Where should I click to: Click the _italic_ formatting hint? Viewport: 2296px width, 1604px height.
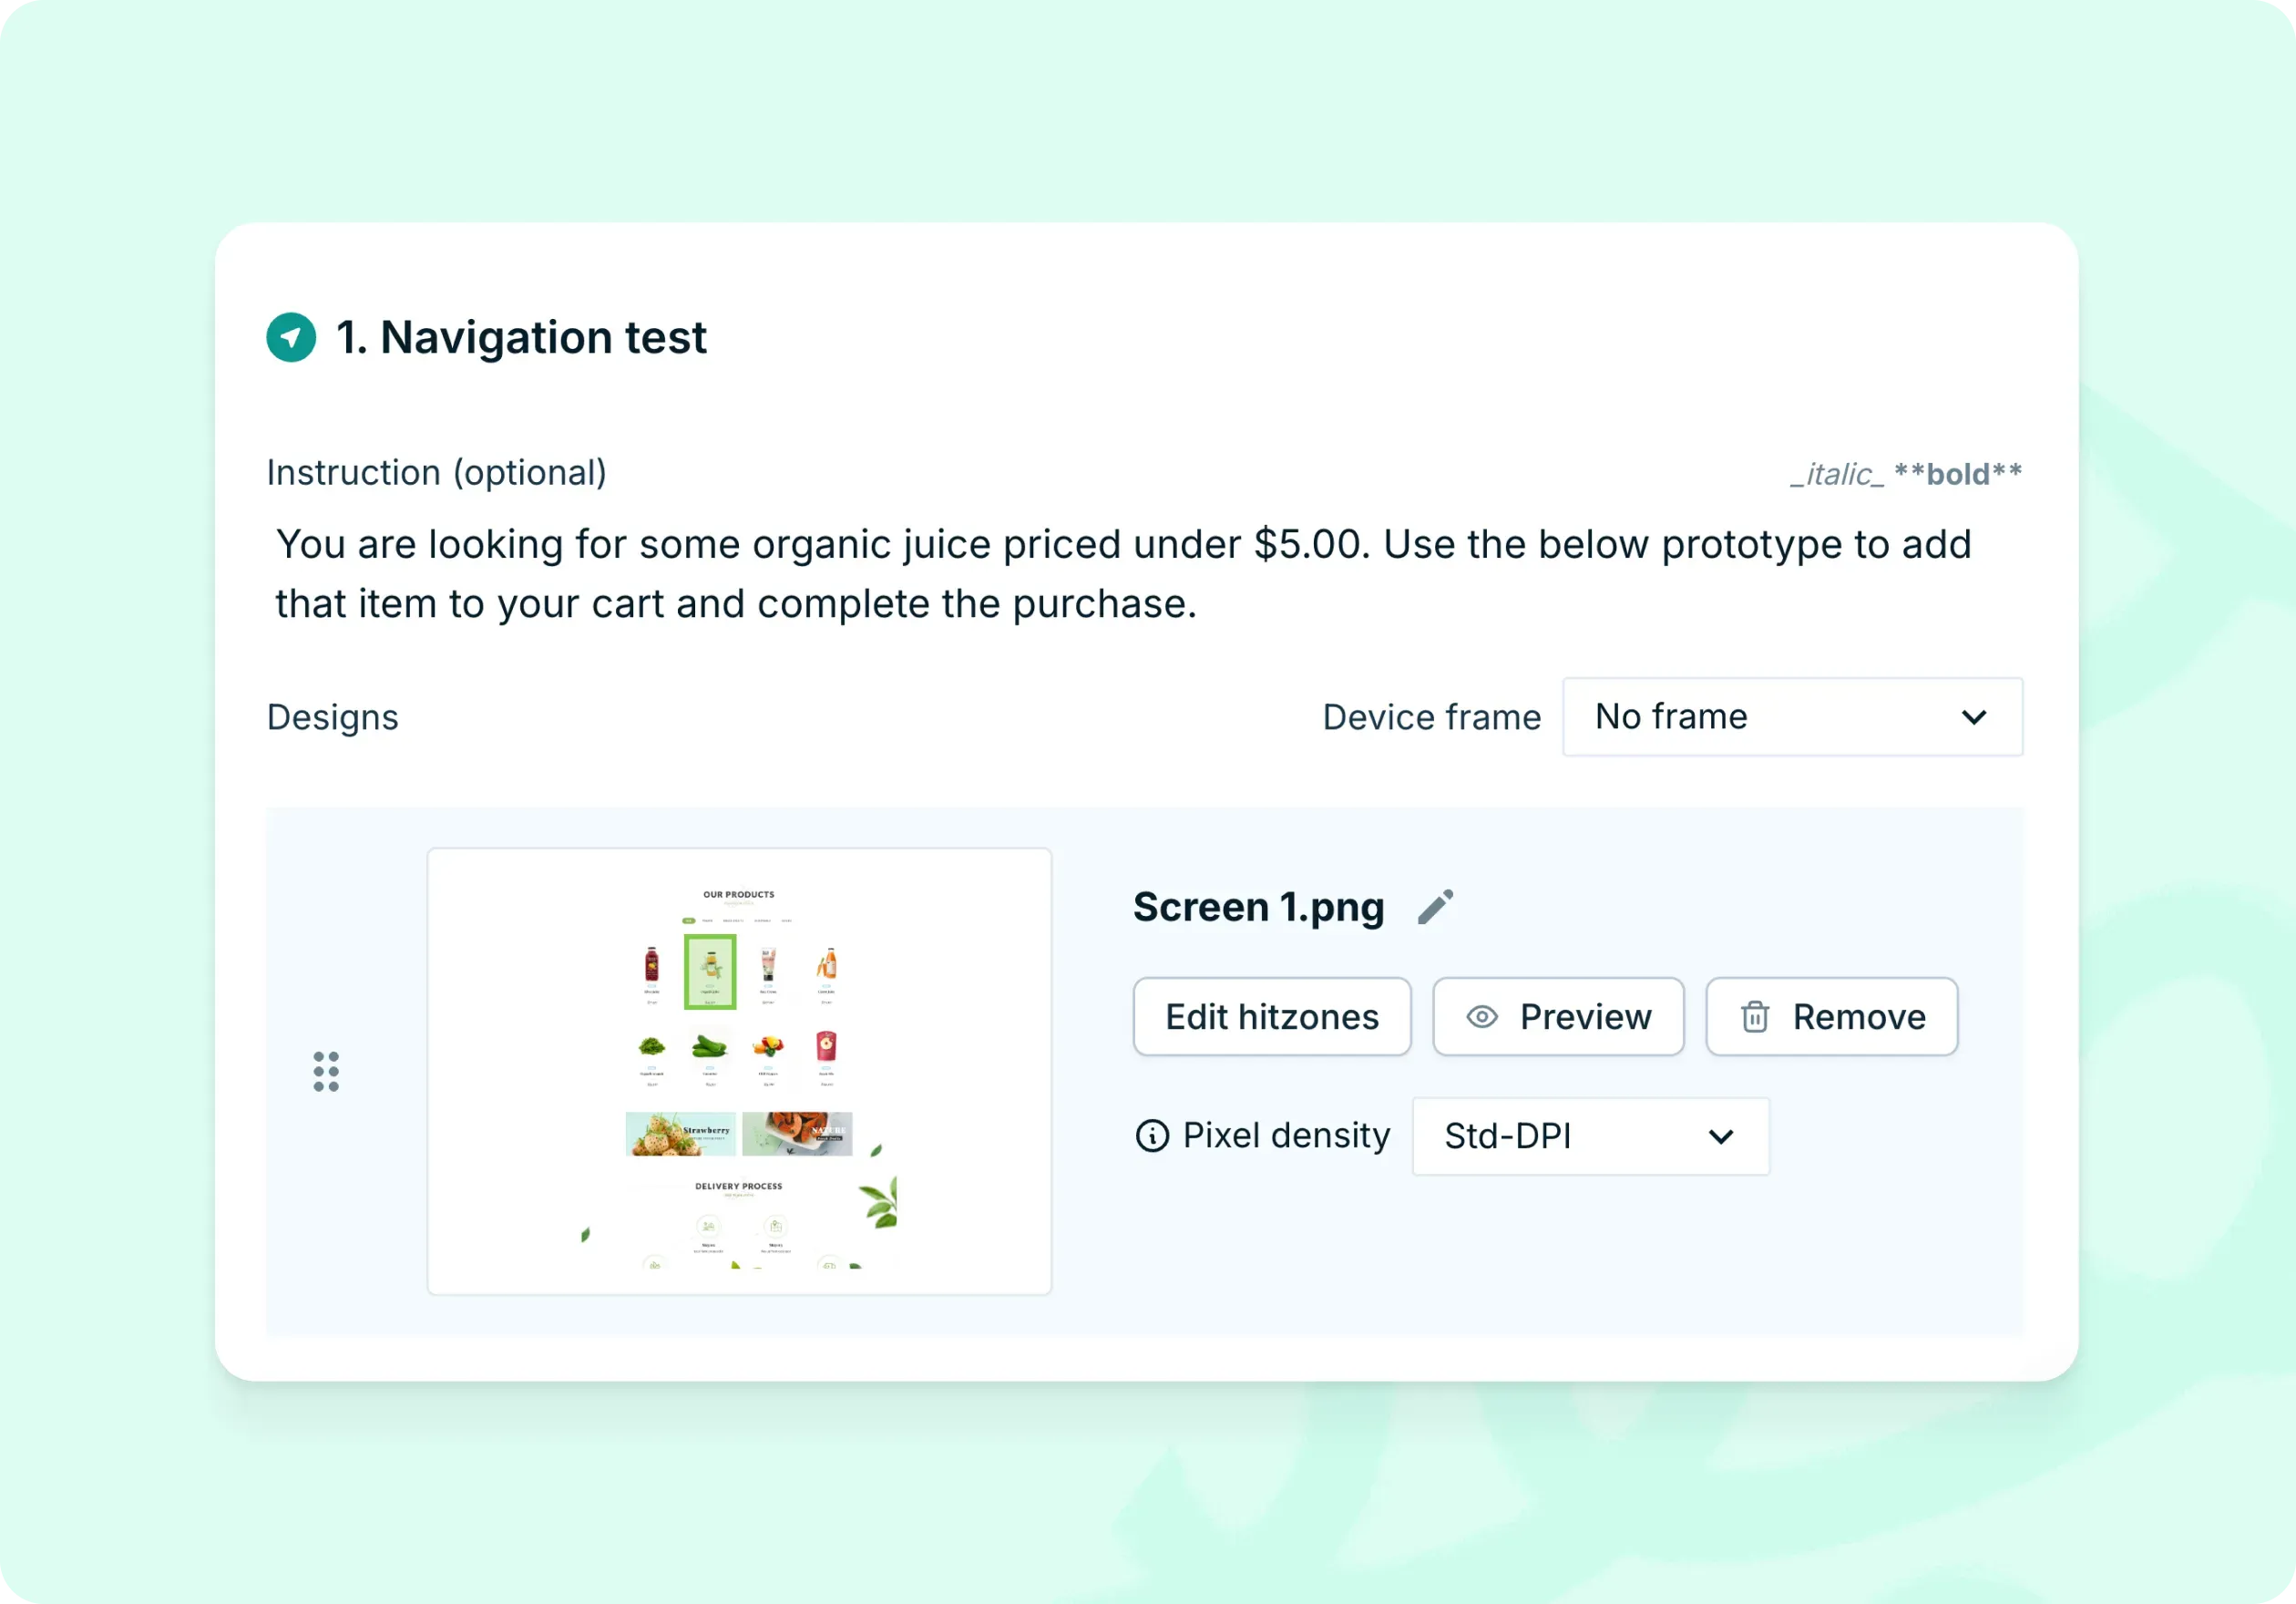point(1838,474)
